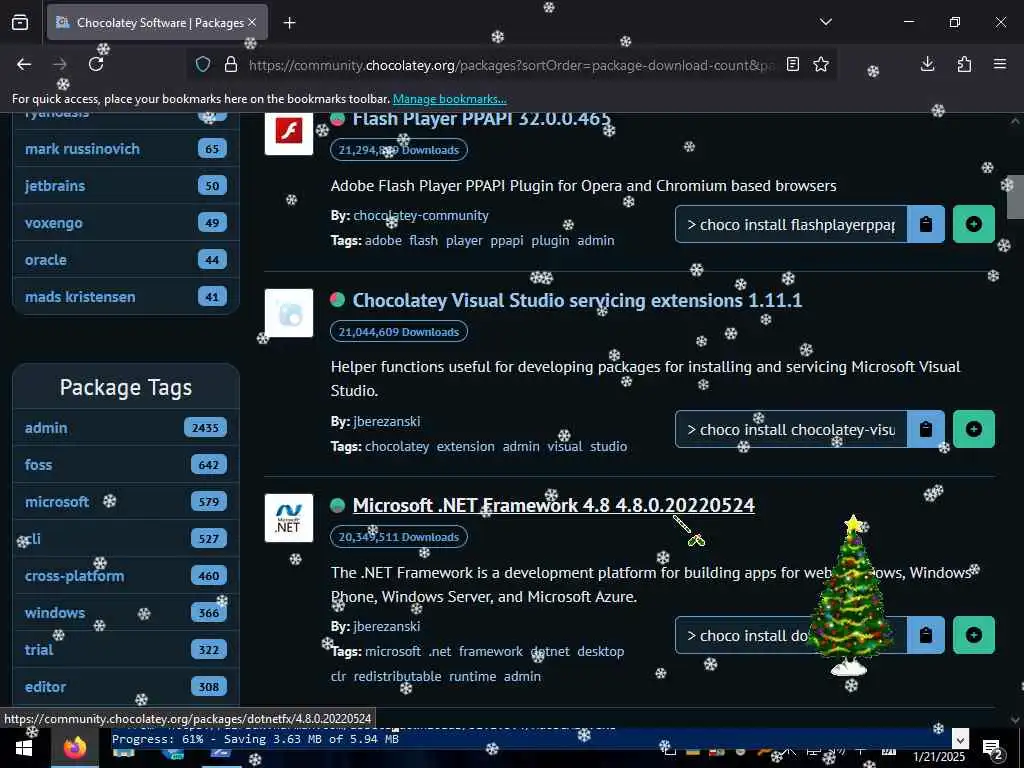
Task: Open the tracking protection shield panel
Action: pos(203,65)
